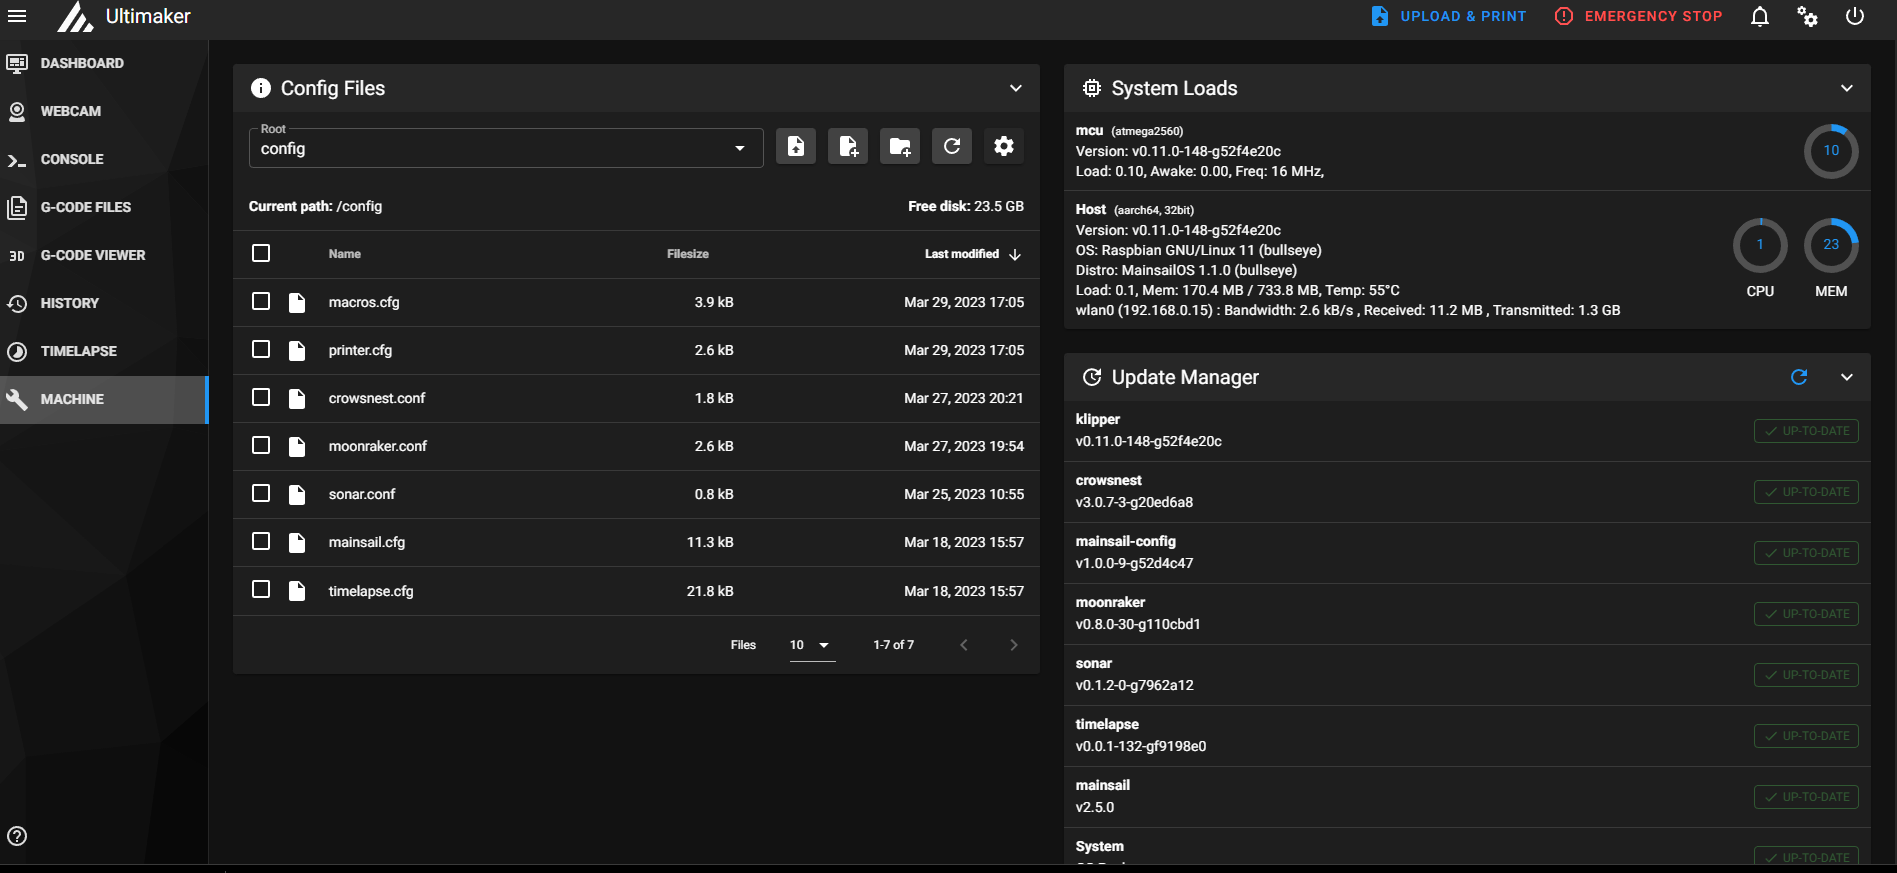1897x873 pixels.
Task: Click the upload file icon
Action: click(x=796, y=147)
